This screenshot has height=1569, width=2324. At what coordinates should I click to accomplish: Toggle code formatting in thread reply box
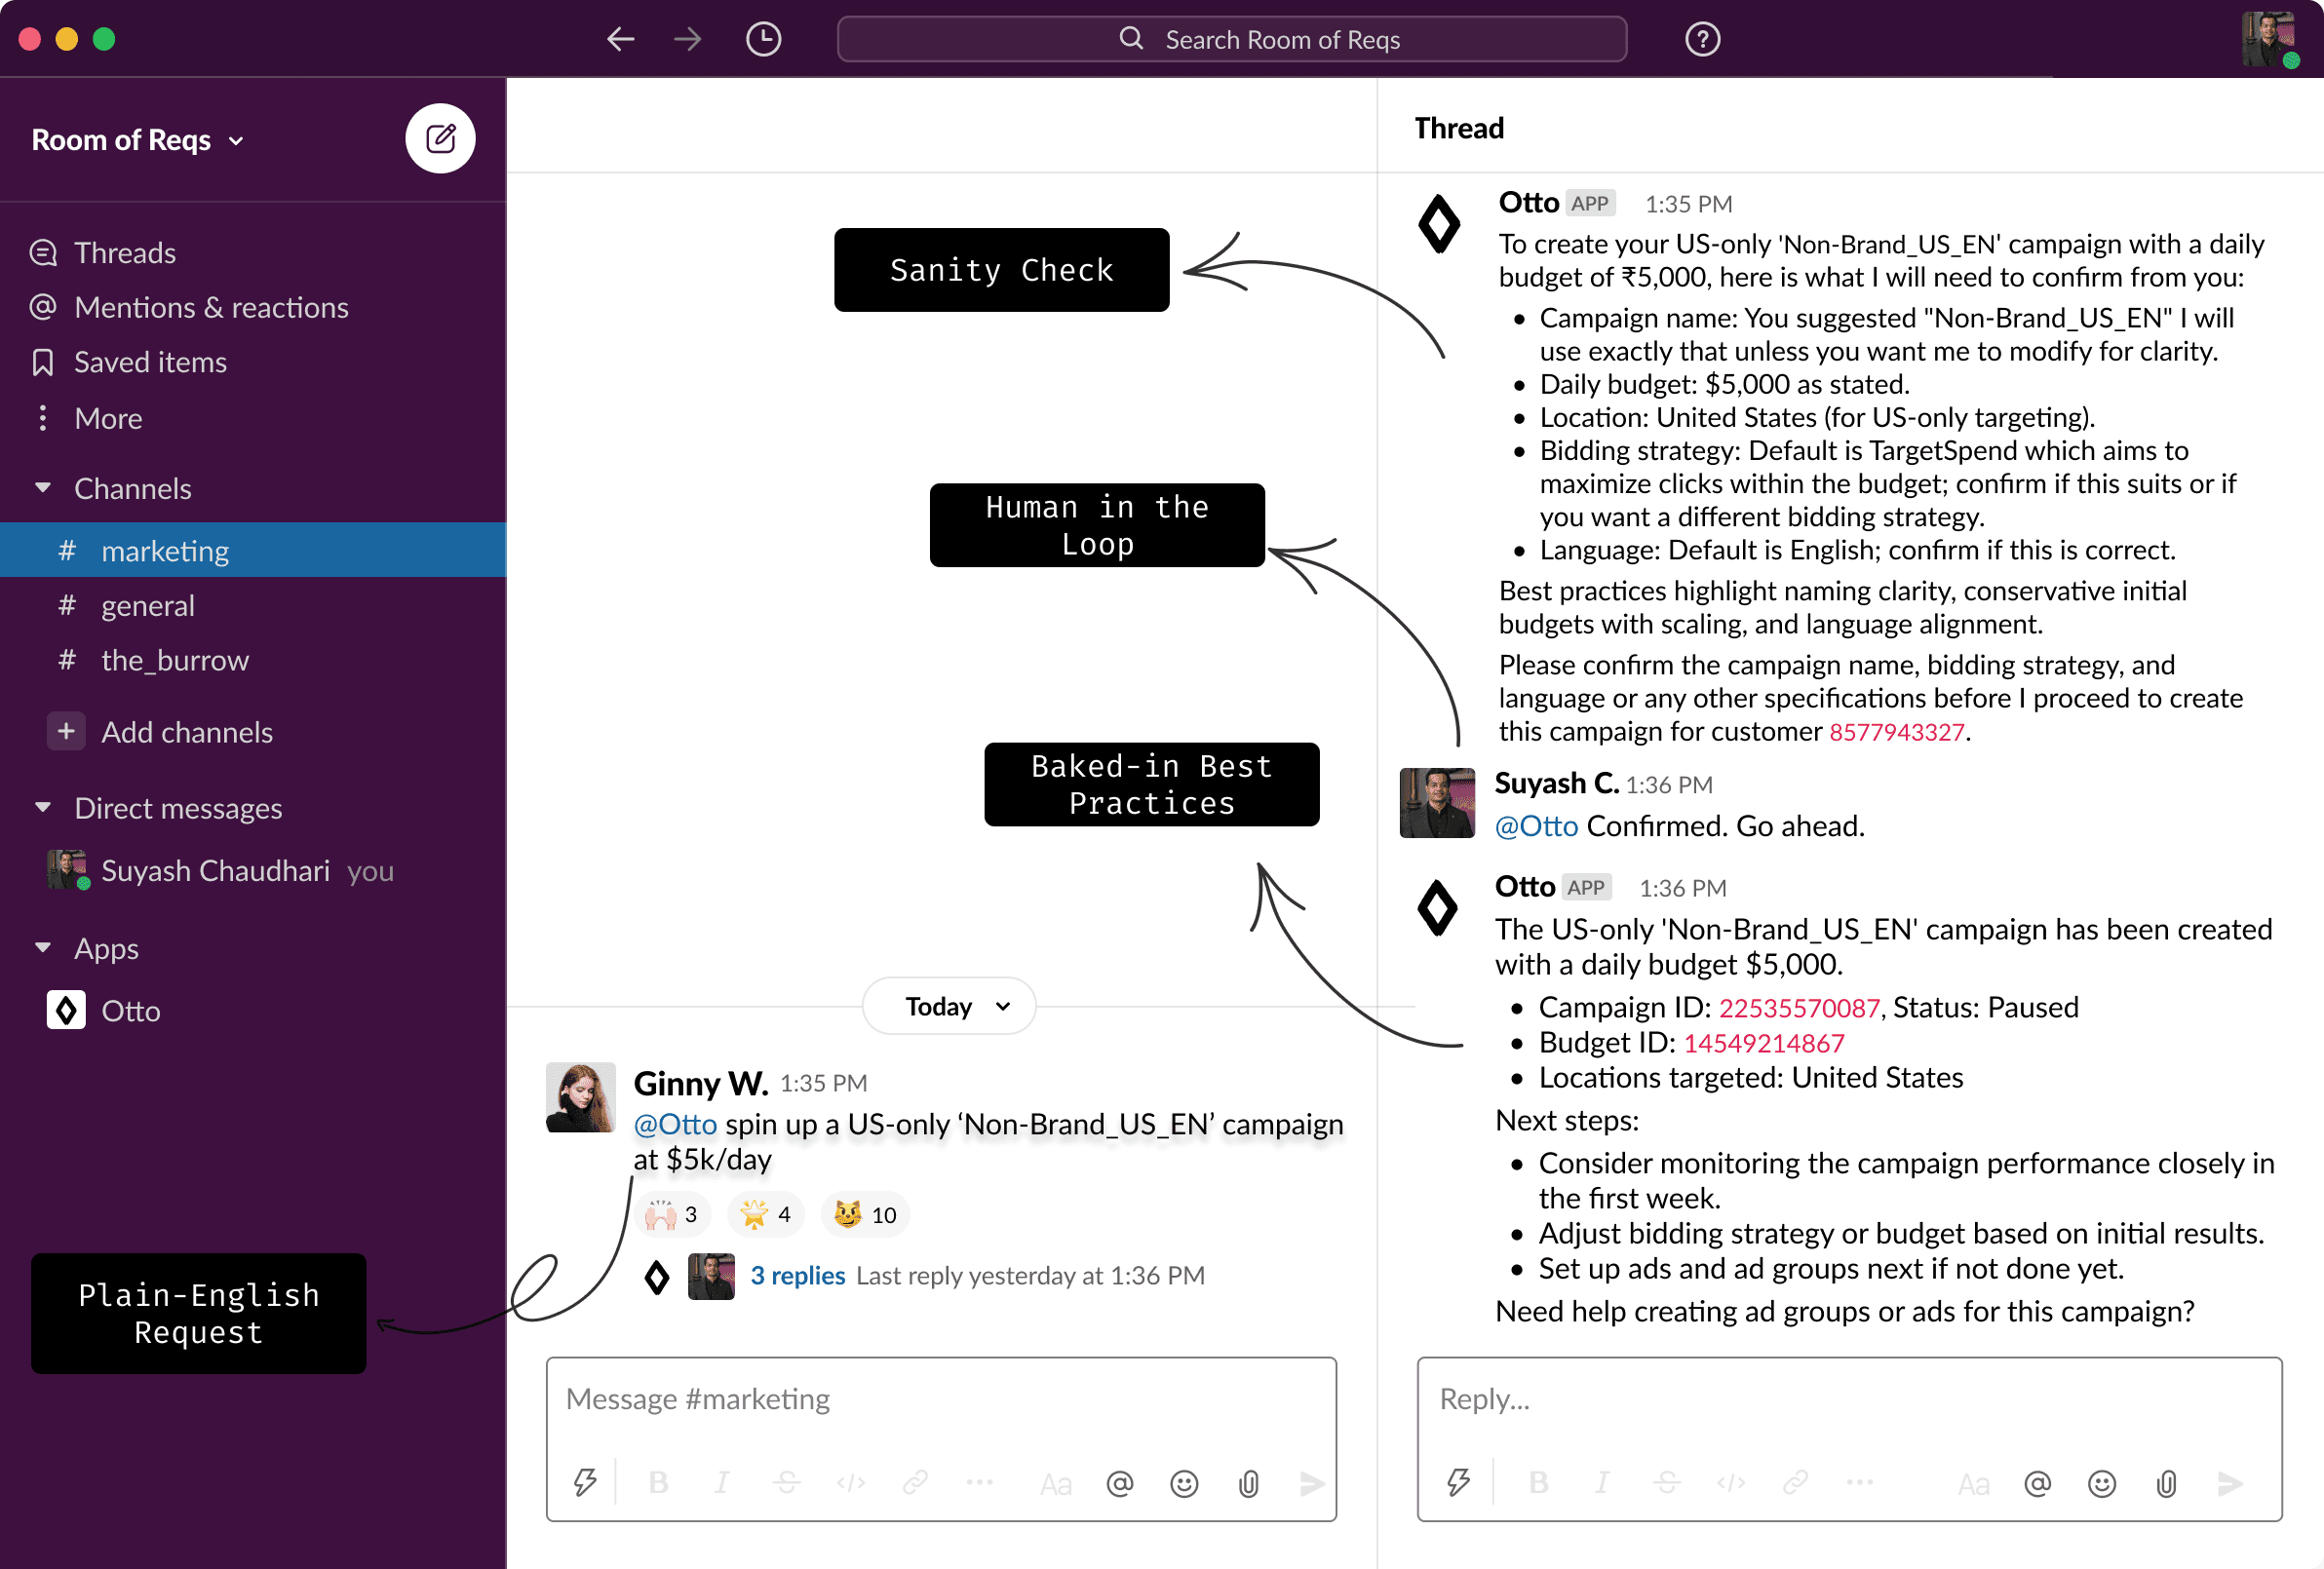(x=1731, y=1482)
